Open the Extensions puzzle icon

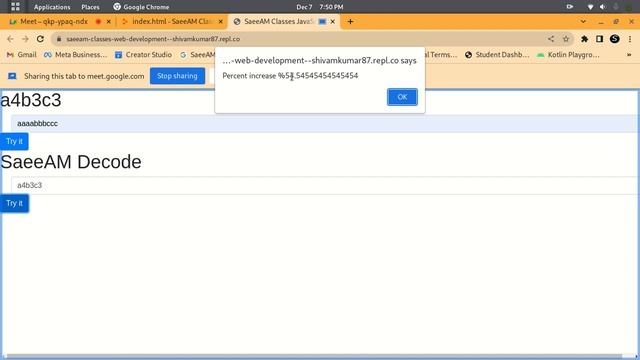point(584,39)
